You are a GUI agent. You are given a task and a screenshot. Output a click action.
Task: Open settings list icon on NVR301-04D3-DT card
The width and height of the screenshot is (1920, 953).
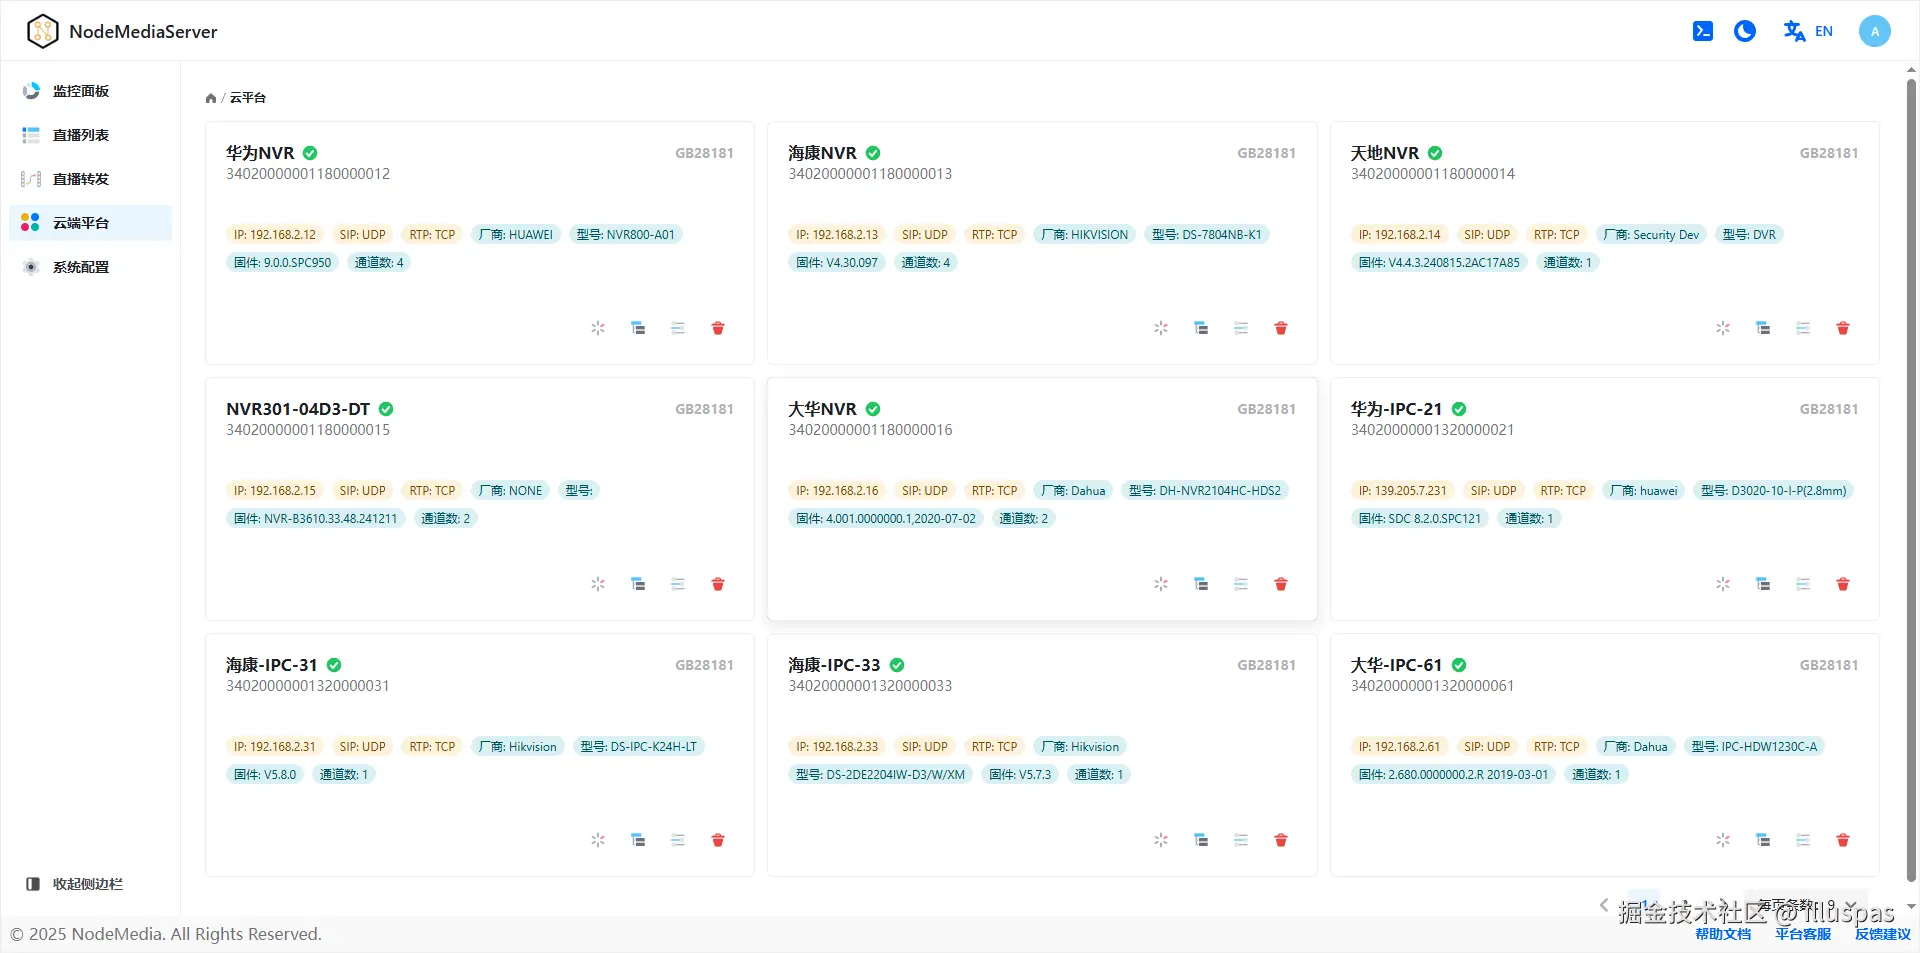[x=678, y=584]
